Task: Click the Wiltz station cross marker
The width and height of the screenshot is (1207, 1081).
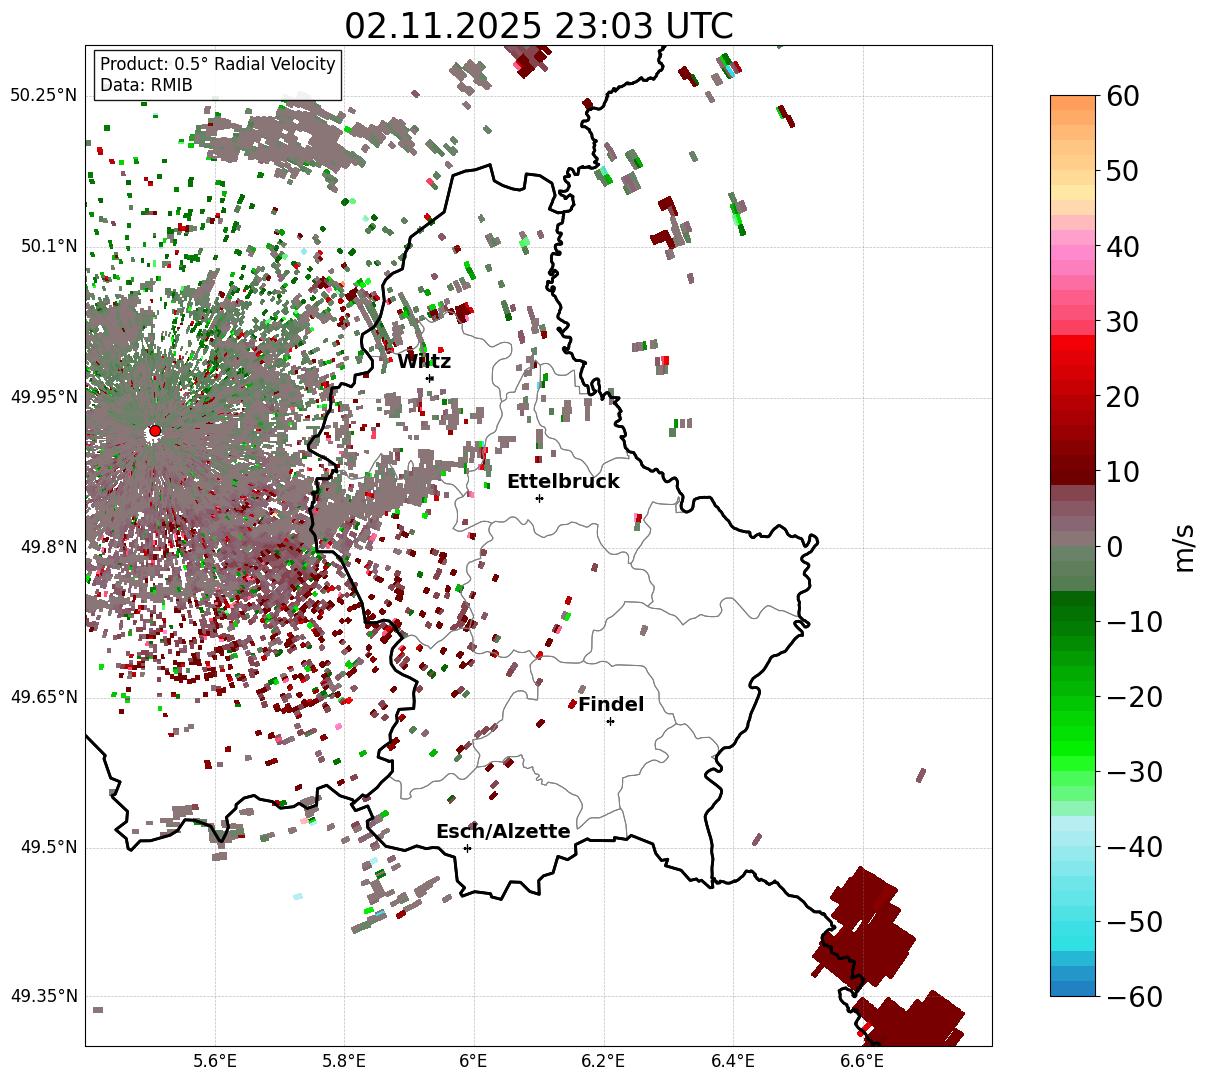Action: coord(430,378)
